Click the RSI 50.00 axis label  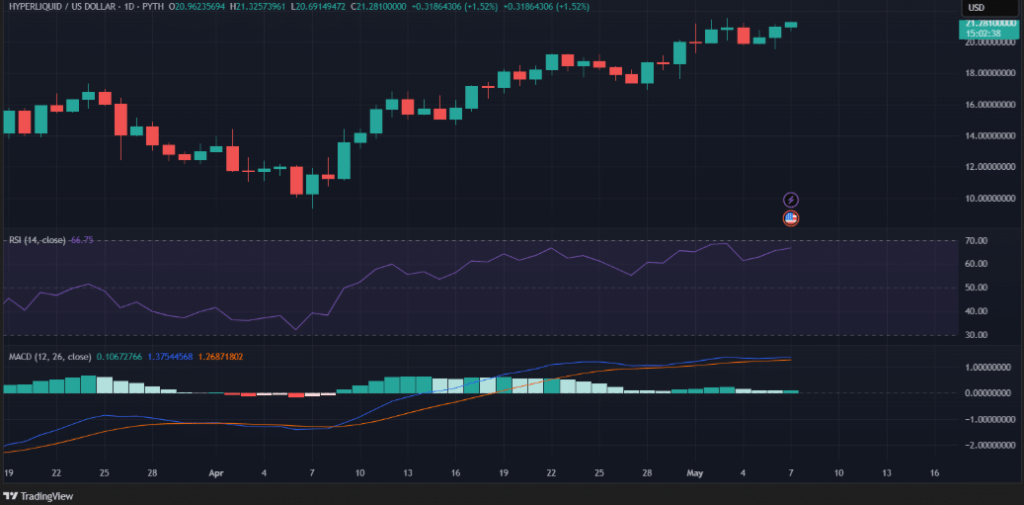[978, 287]
